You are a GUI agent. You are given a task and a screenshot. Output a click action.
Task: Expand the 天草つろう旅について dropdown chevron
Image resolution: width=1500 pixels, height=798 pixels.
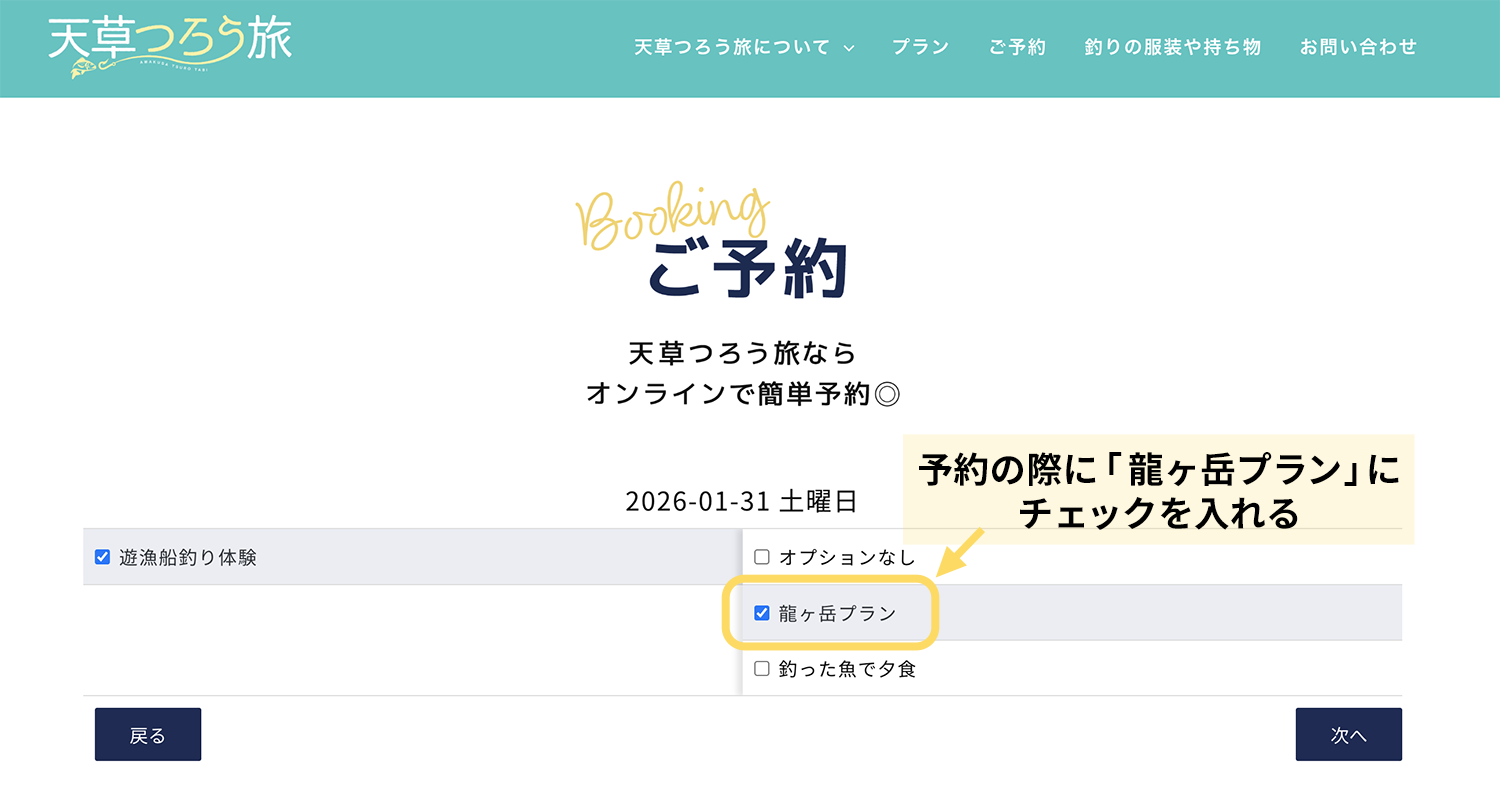849,48
